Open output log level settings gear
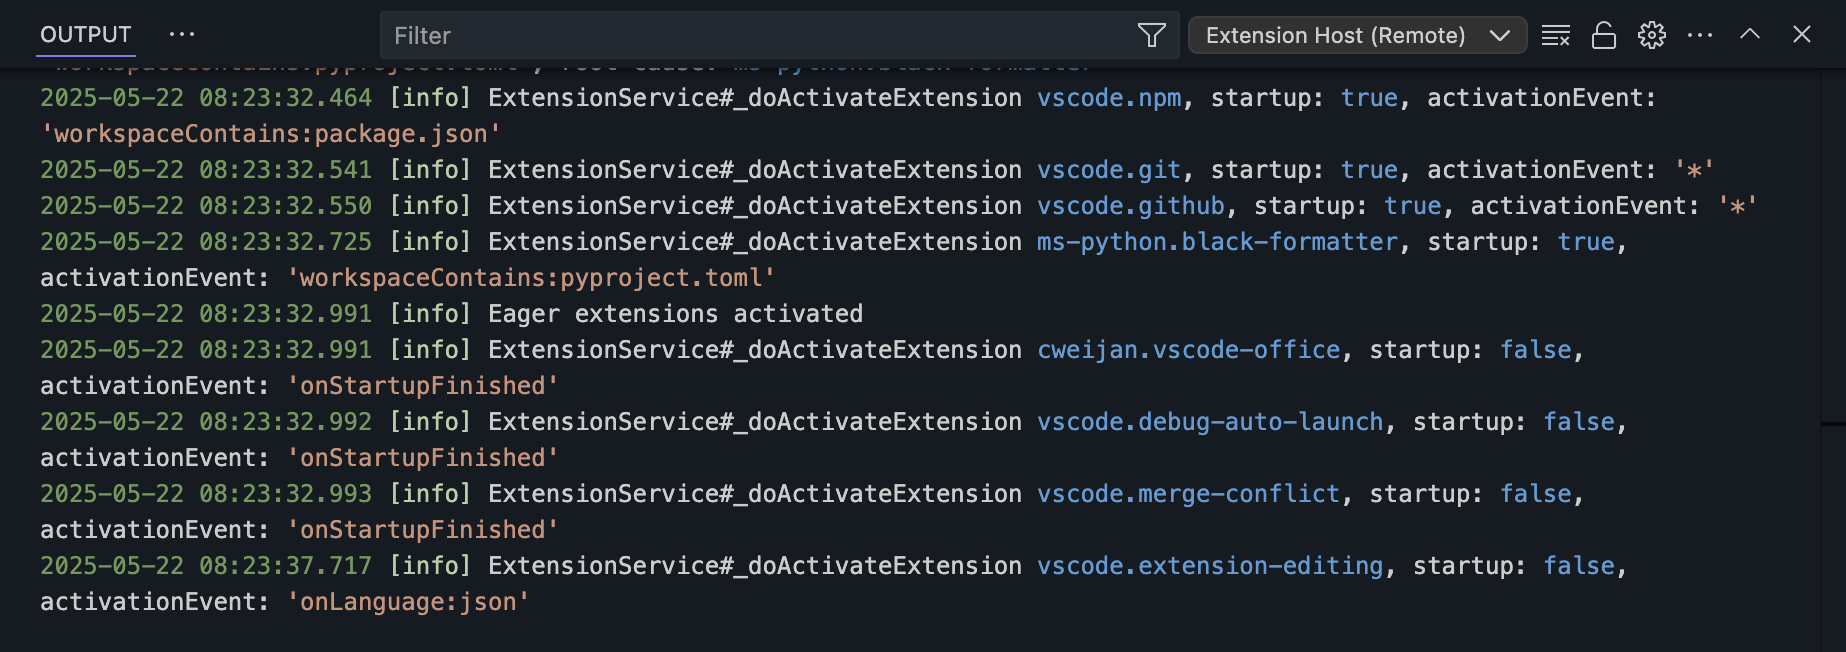The width and height of the screenshot is (1846, 652). 1651,36
